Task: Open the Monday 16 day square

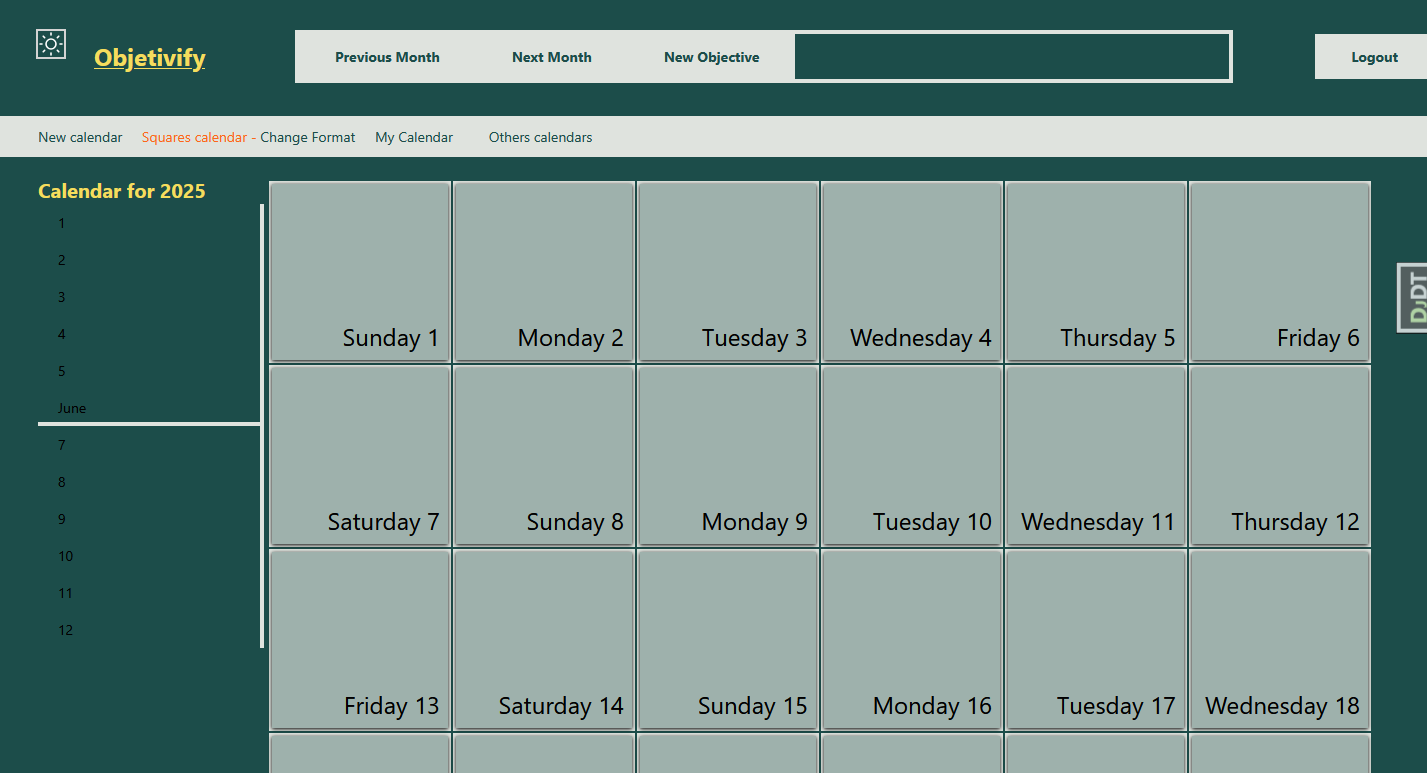Action: pyautogui.click(x=912, y=640)
